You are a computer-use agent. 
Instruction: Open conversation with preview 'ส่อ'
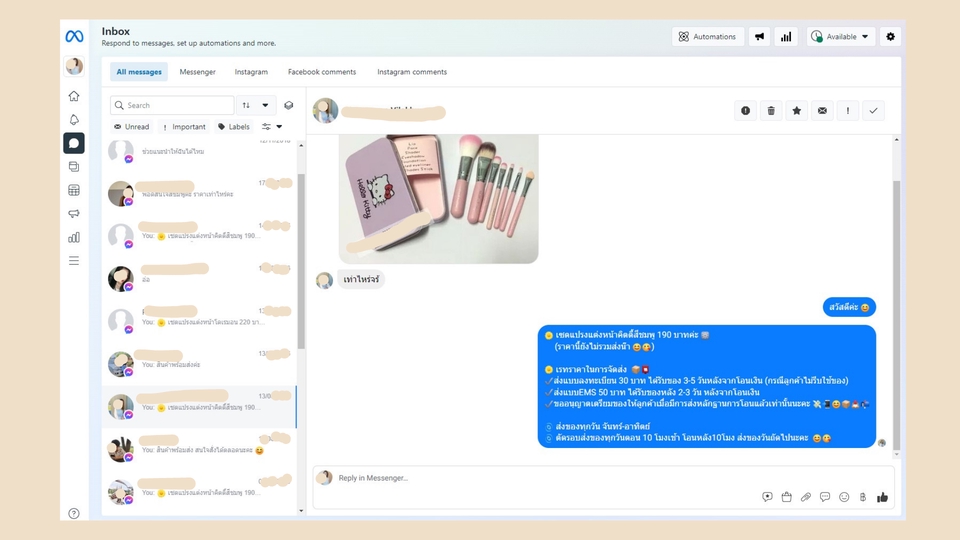click(200, 279)
